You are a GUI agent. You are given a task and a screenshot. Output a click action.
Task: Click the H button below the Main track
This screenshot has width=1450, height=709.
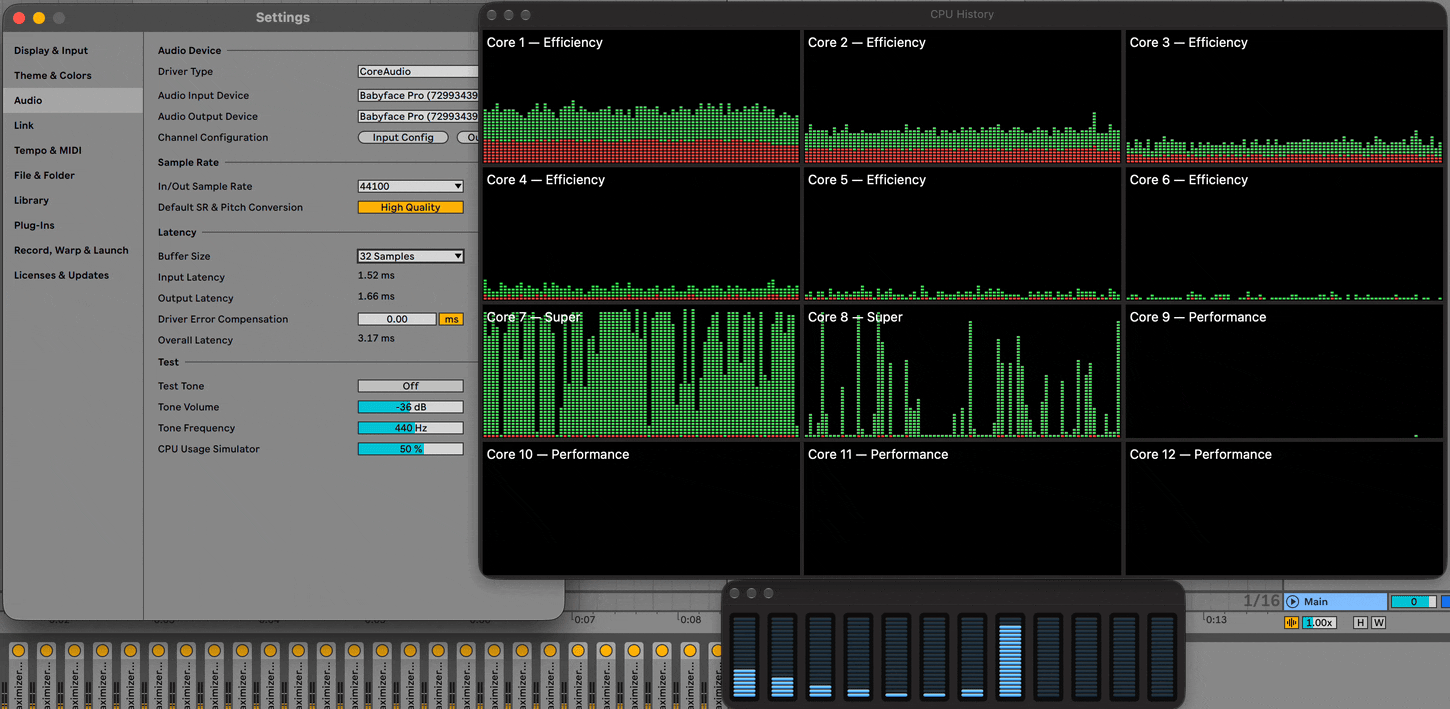(1360, 622)
